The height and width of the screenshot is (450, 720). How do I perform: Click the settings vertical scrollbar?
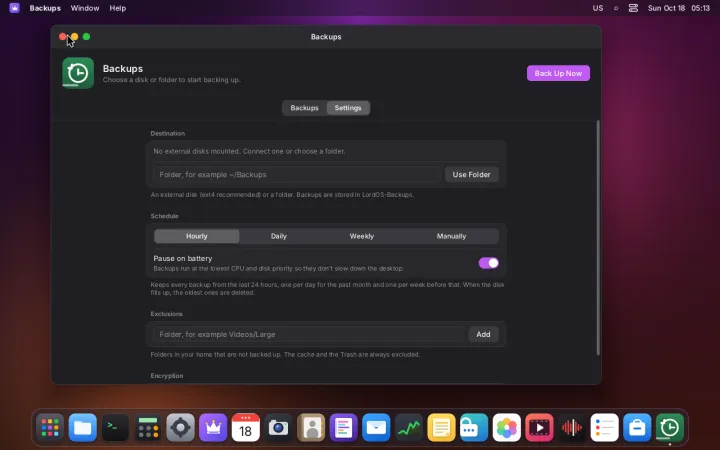598,237
